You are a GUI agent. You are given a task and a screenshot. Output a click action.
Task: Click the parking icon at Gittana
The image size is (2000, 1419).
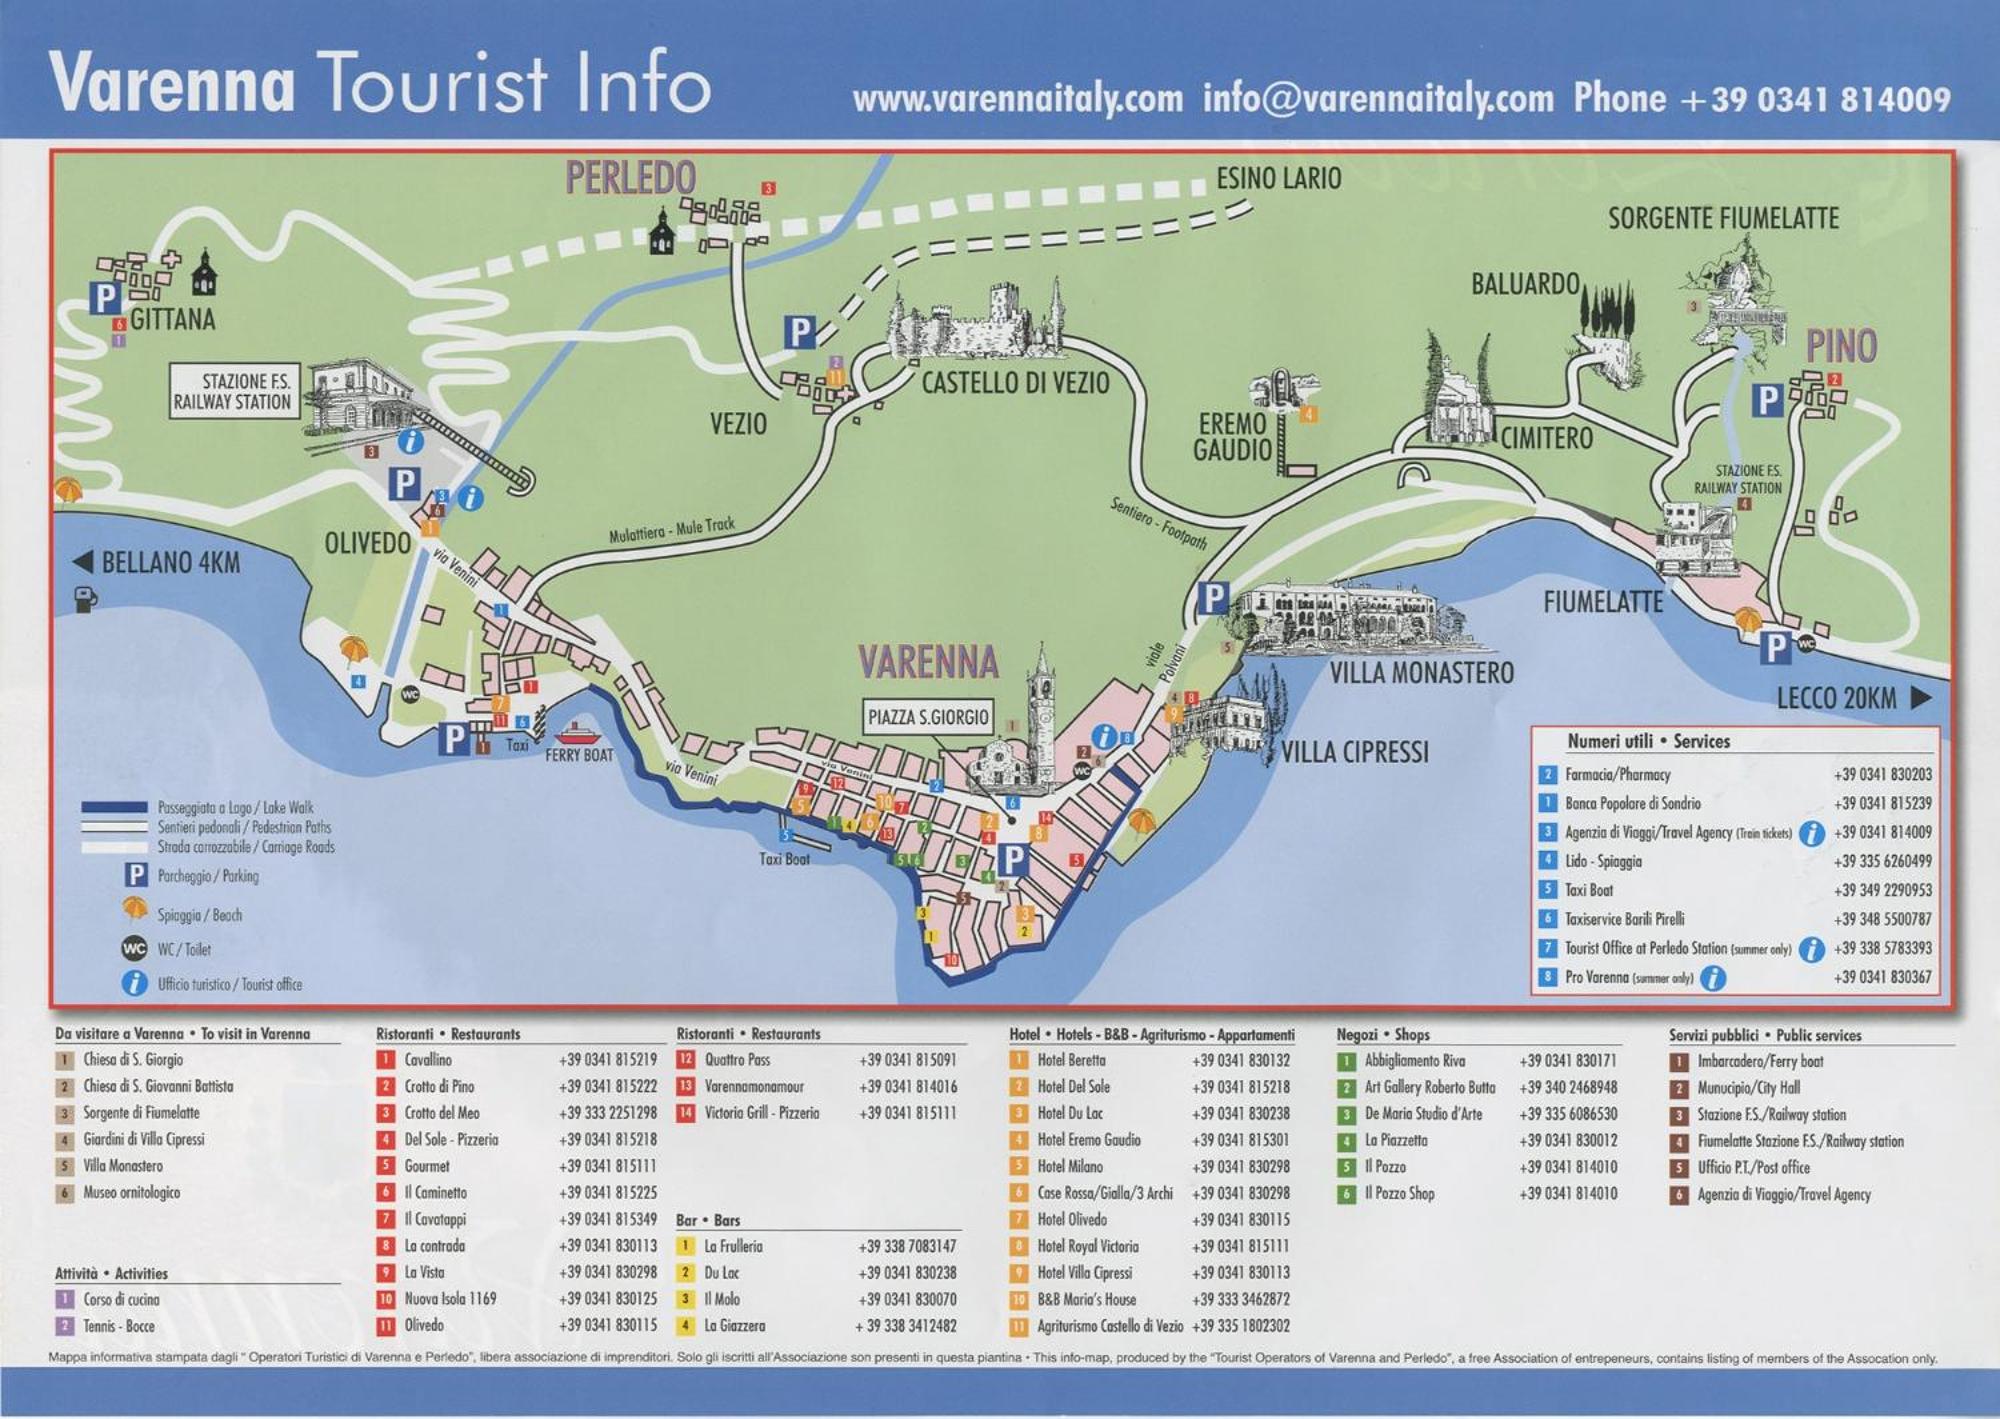point(104,297)
